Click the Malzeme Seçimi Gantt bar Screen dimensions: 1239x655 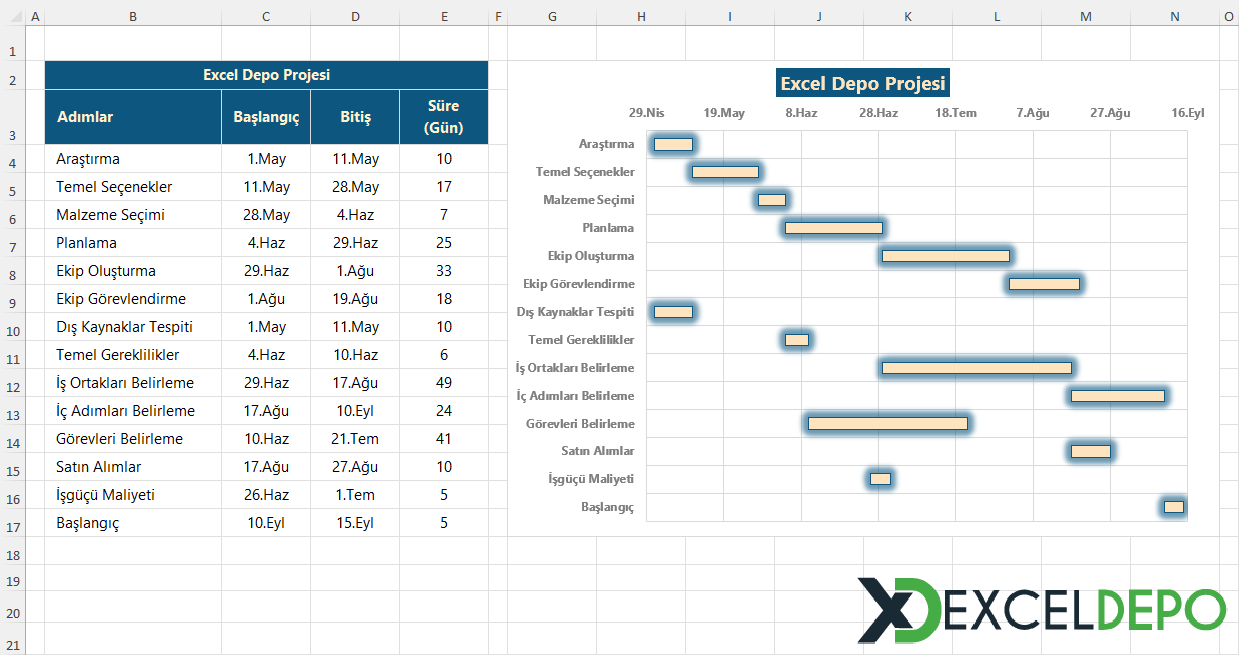[772, 200]
